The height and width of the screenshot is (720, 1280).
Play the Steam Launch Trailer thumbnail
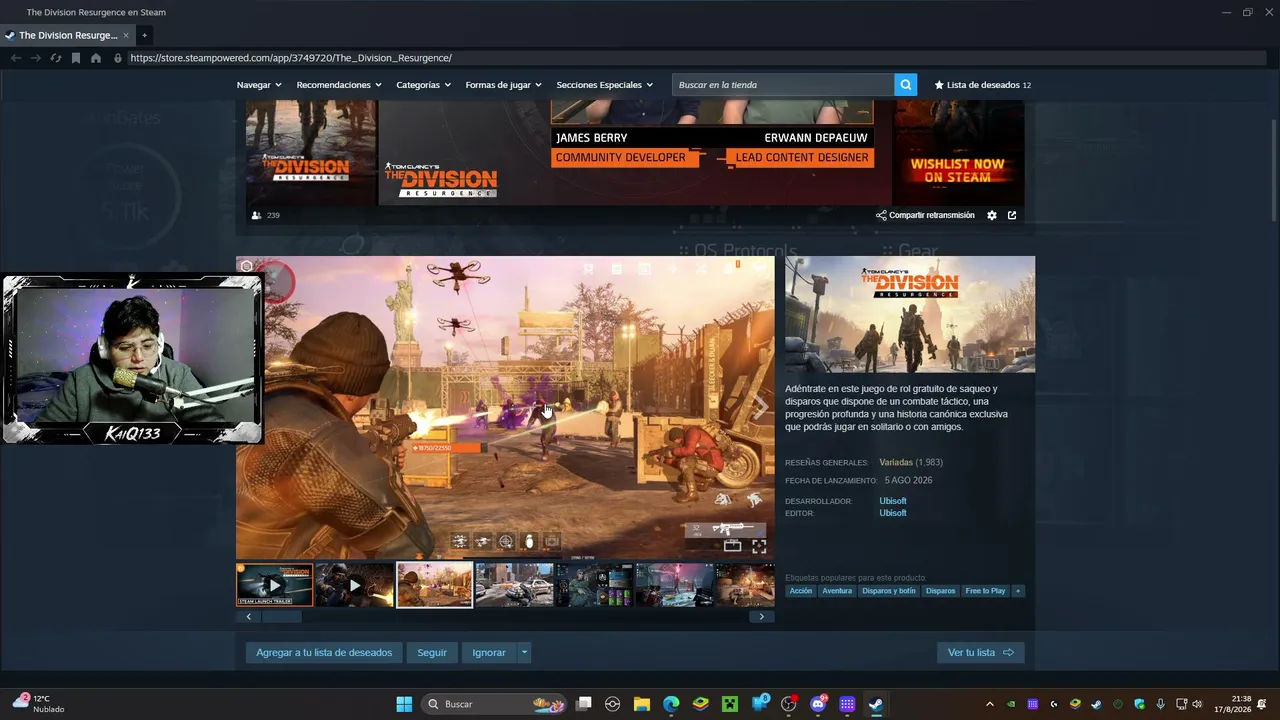pos(274,585)
